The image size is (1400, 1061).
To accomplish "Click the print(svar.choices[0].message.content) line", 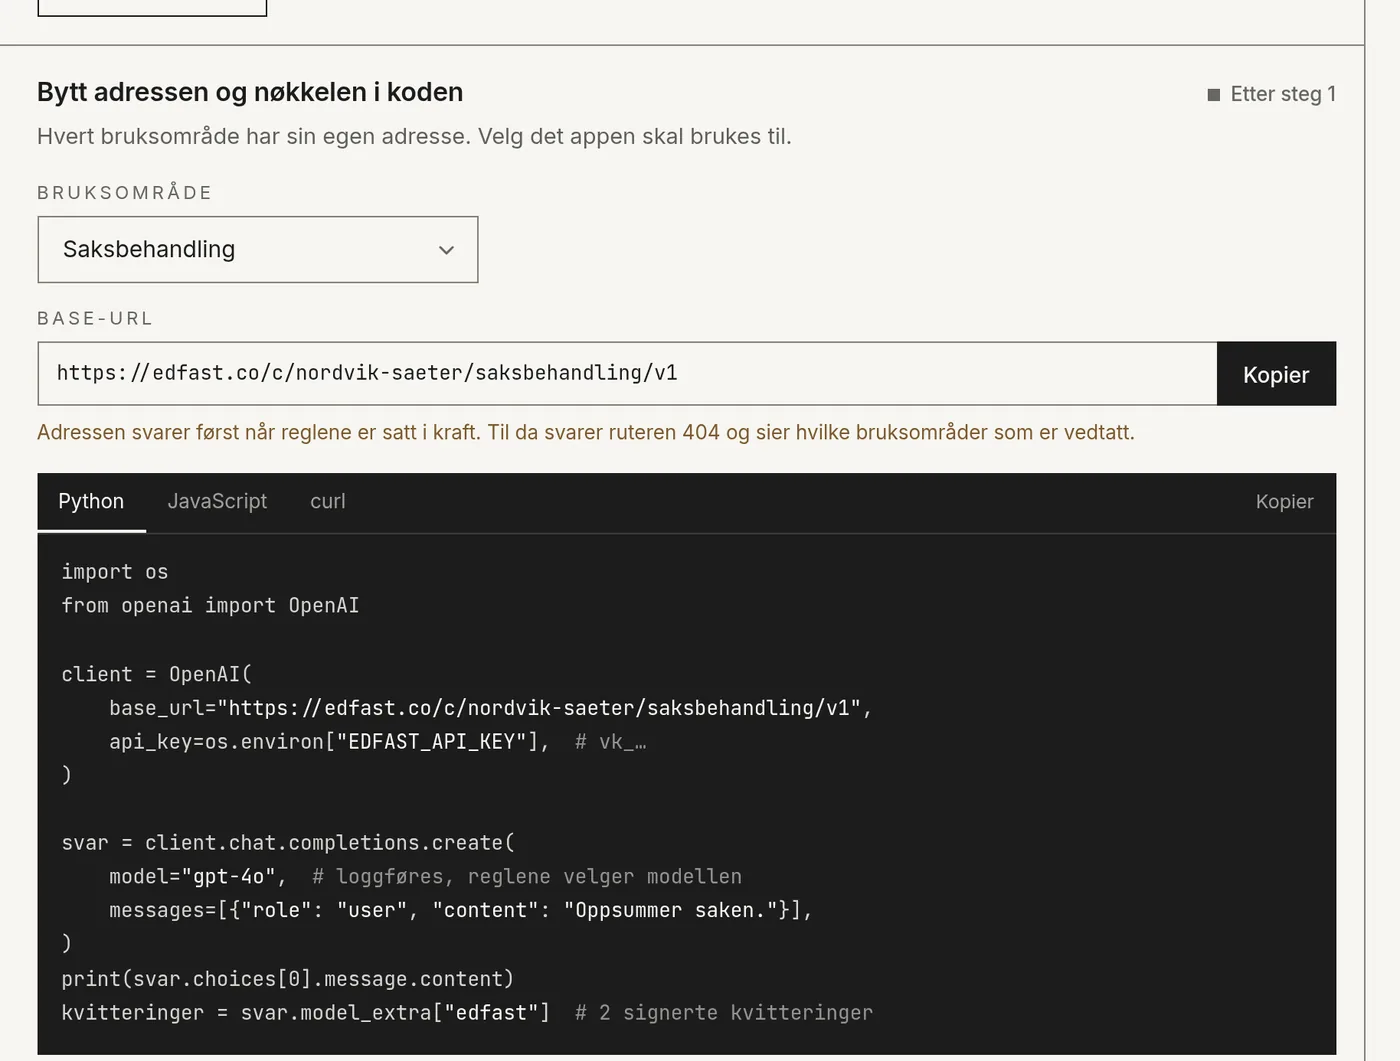I will [287, 979].
